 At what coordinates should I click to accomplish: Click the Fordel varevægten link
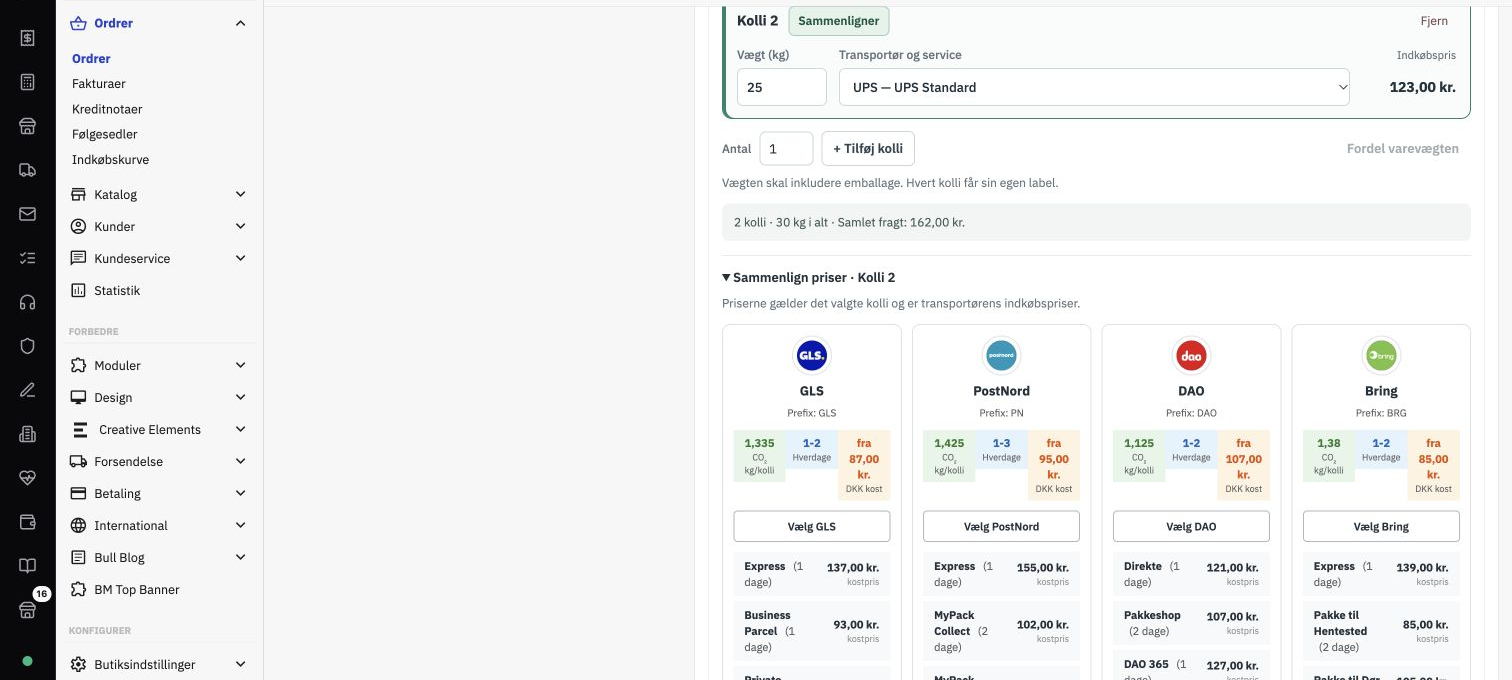1402,148
